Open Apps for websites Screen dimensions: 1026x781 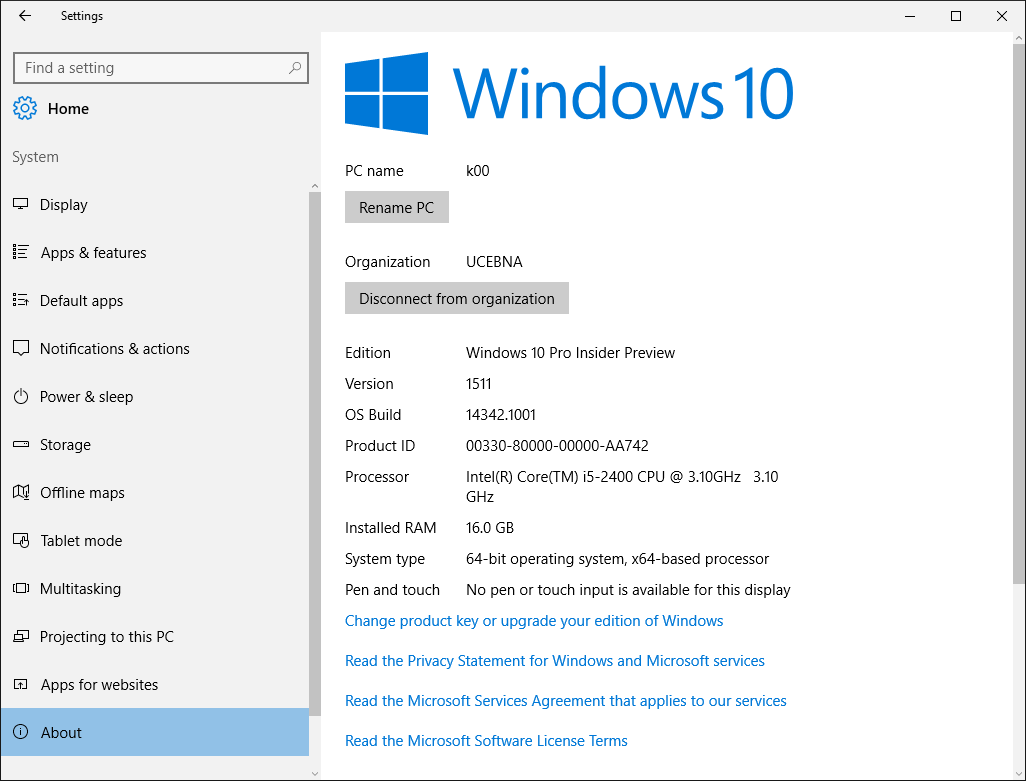pyautogui.click(x=155, y=684)
